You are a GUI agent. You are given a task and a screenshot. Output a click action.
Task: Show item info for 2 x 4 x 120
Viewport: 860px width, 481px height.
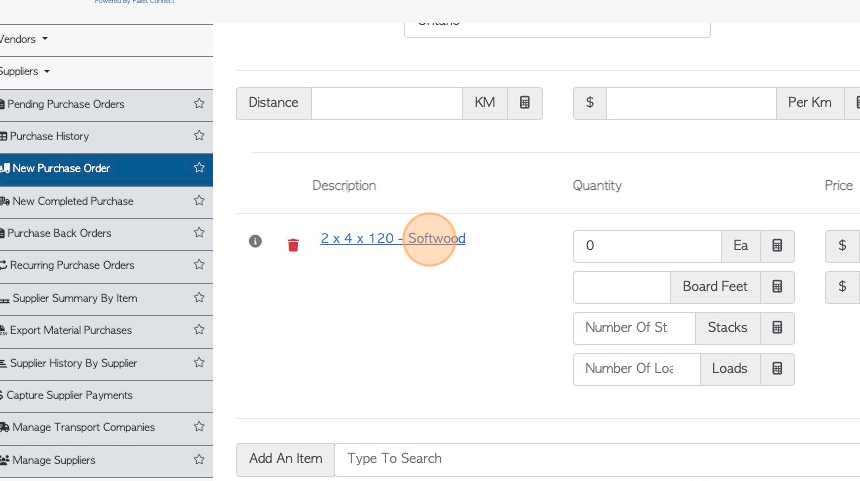click(255, 241)
